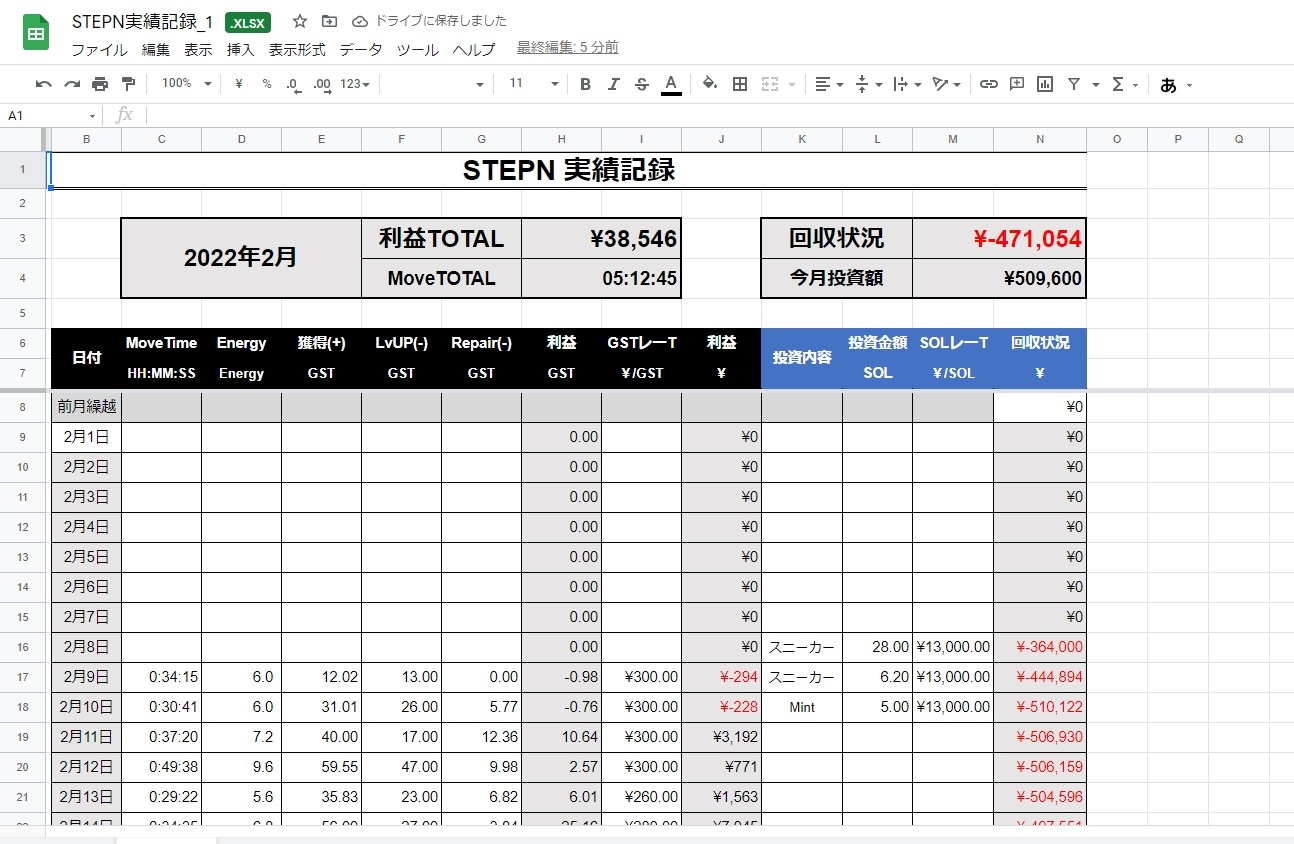Screen dimensions: 1294x844
Task: Click the undo arrow icon
Action: tap(43, 84)
